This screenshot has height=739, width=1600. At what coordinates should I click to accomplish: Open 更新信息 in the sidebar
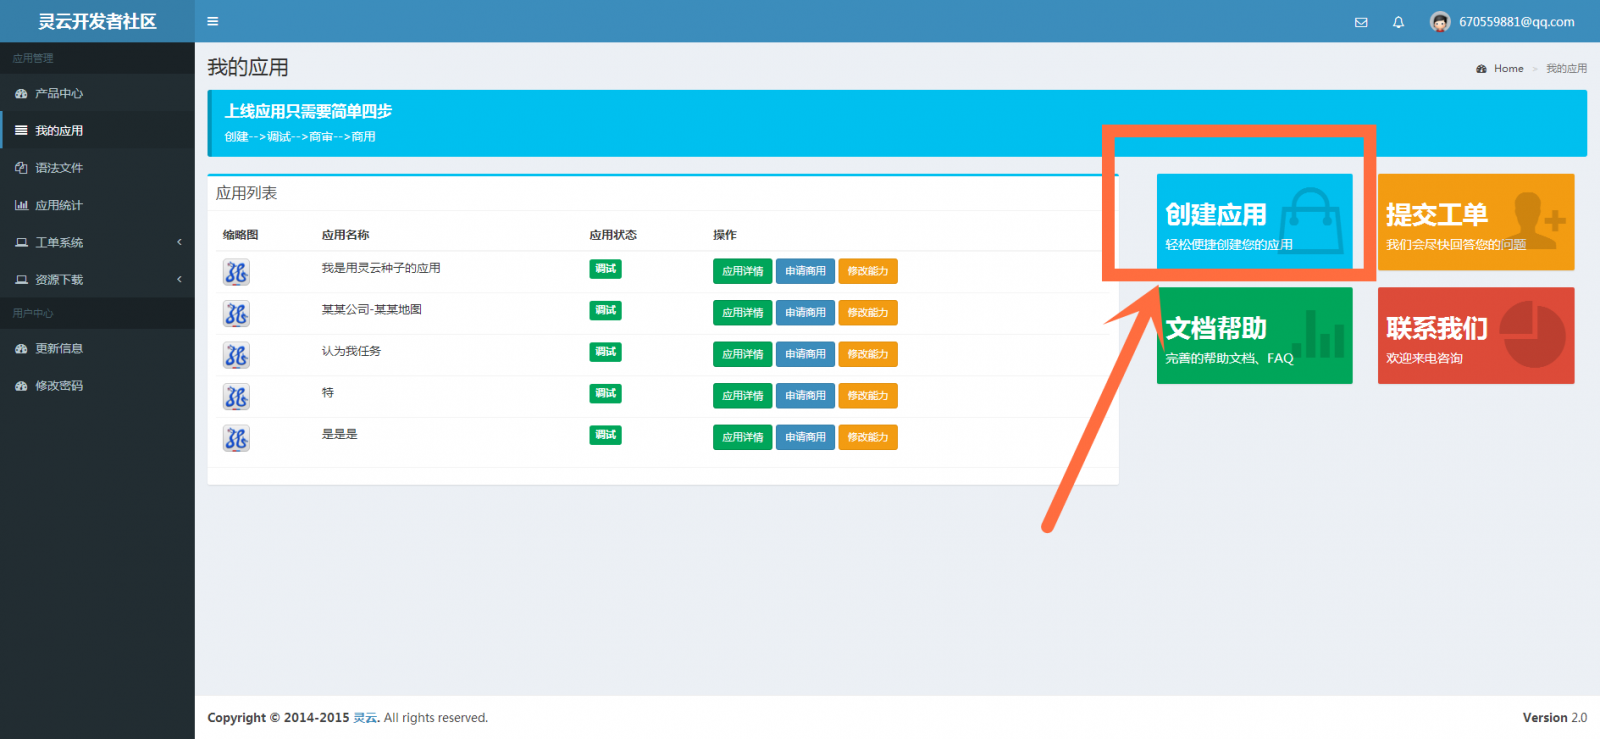(x=59, y=348)
